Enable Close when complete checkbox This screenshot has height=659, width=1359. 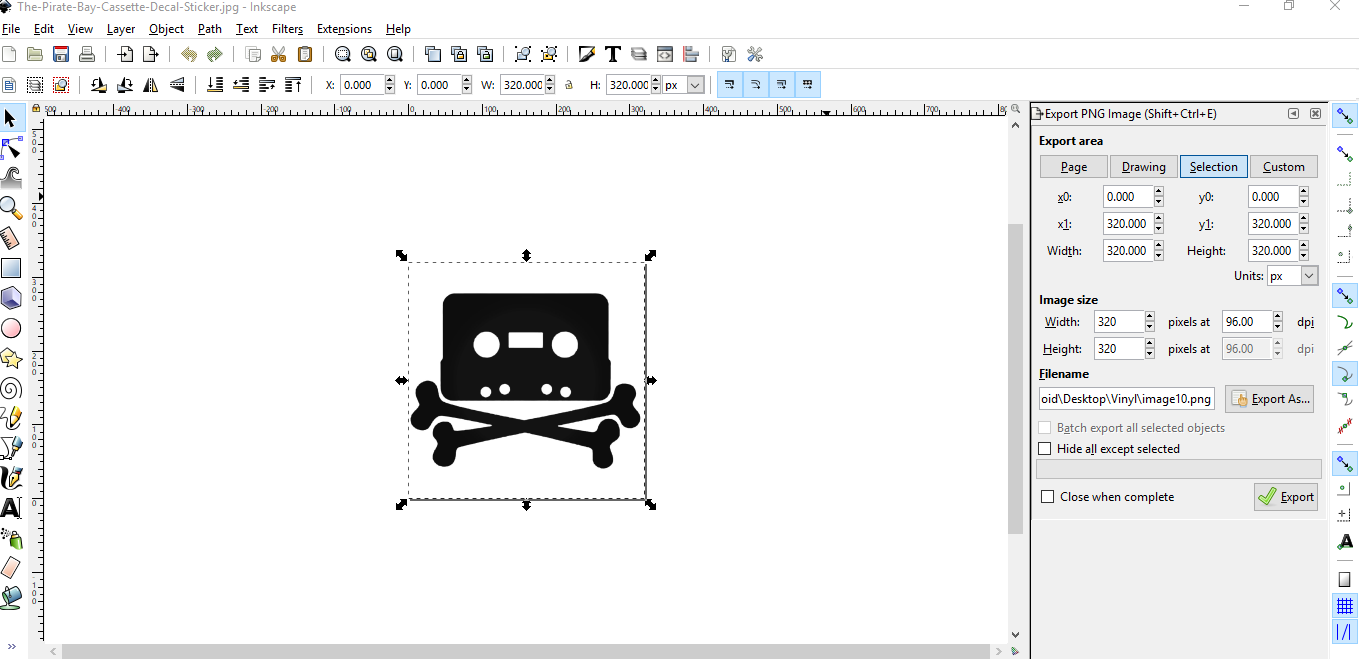click(x=1047, y=497)
